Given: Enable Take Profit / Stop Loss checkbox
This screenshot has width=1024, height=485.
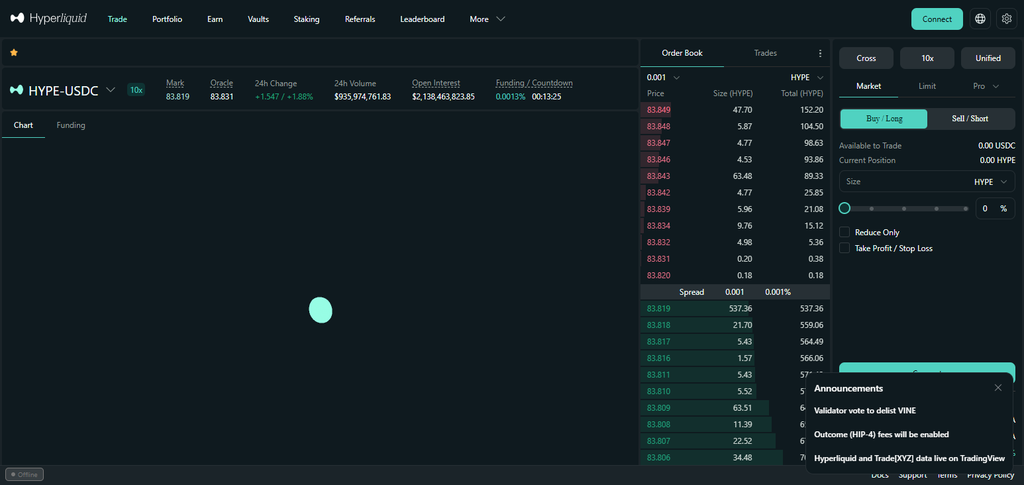Looking at the screenshot, I should pos(844,248).
